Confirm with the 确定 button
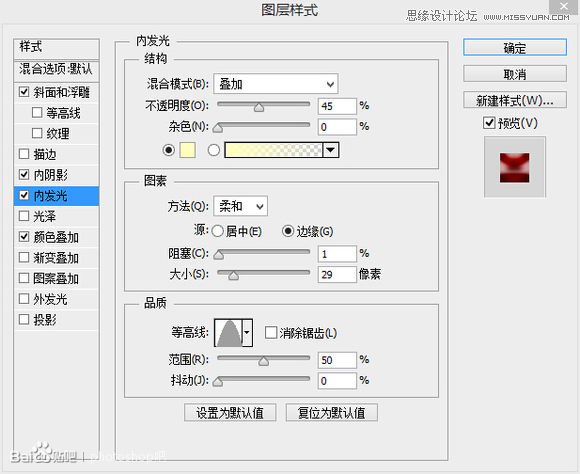Viewport: 580px width, 474px height. [515, 48]
